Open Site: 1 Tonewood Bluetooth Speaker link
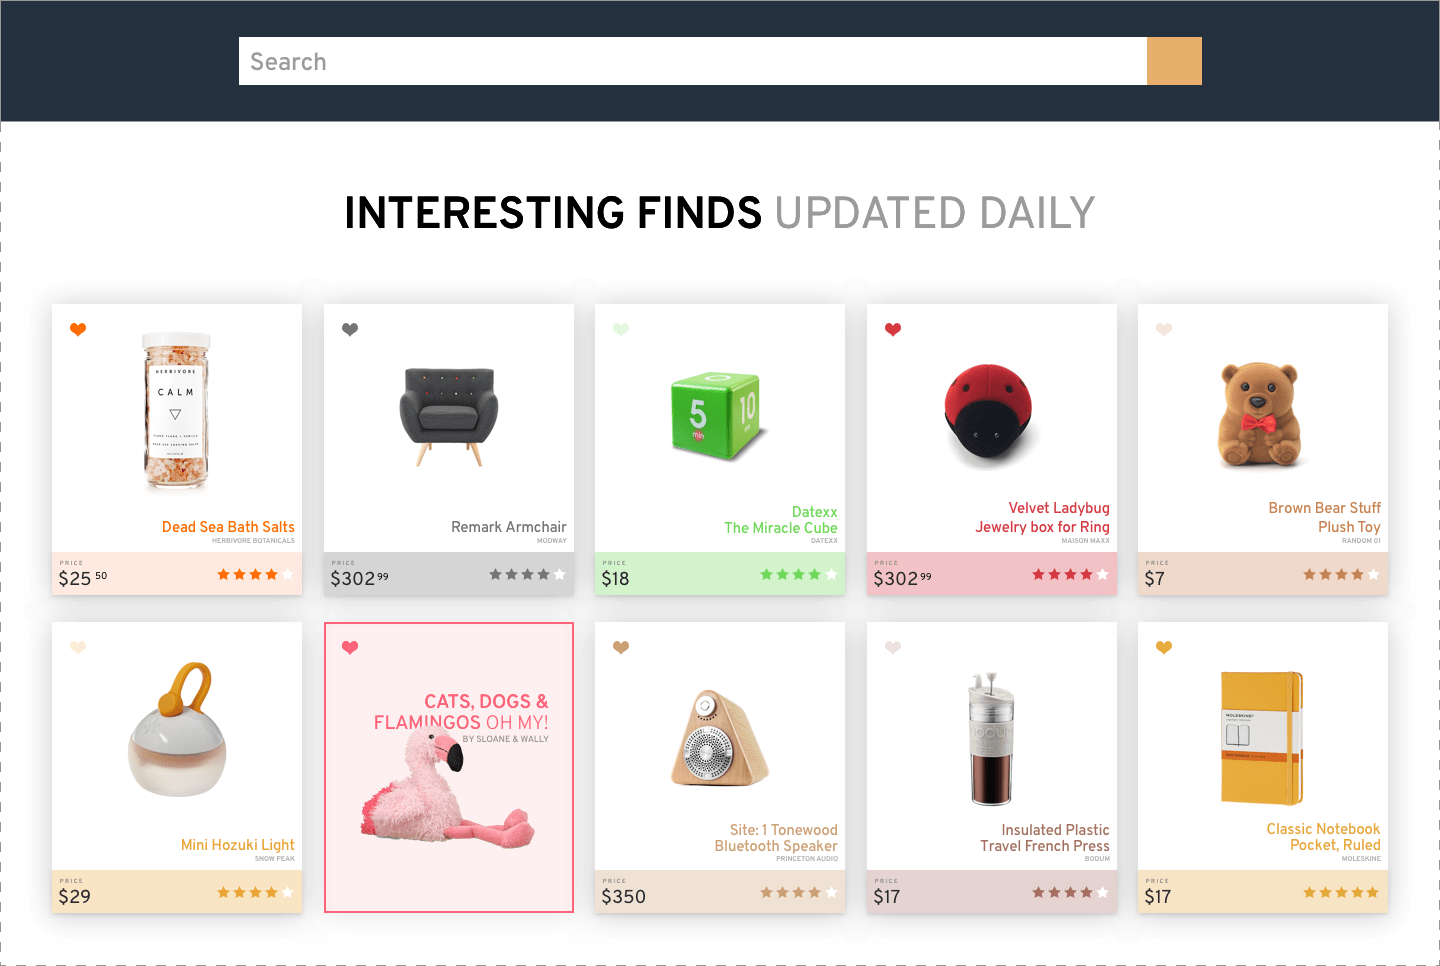1440x966 pixels. (776, 838)
